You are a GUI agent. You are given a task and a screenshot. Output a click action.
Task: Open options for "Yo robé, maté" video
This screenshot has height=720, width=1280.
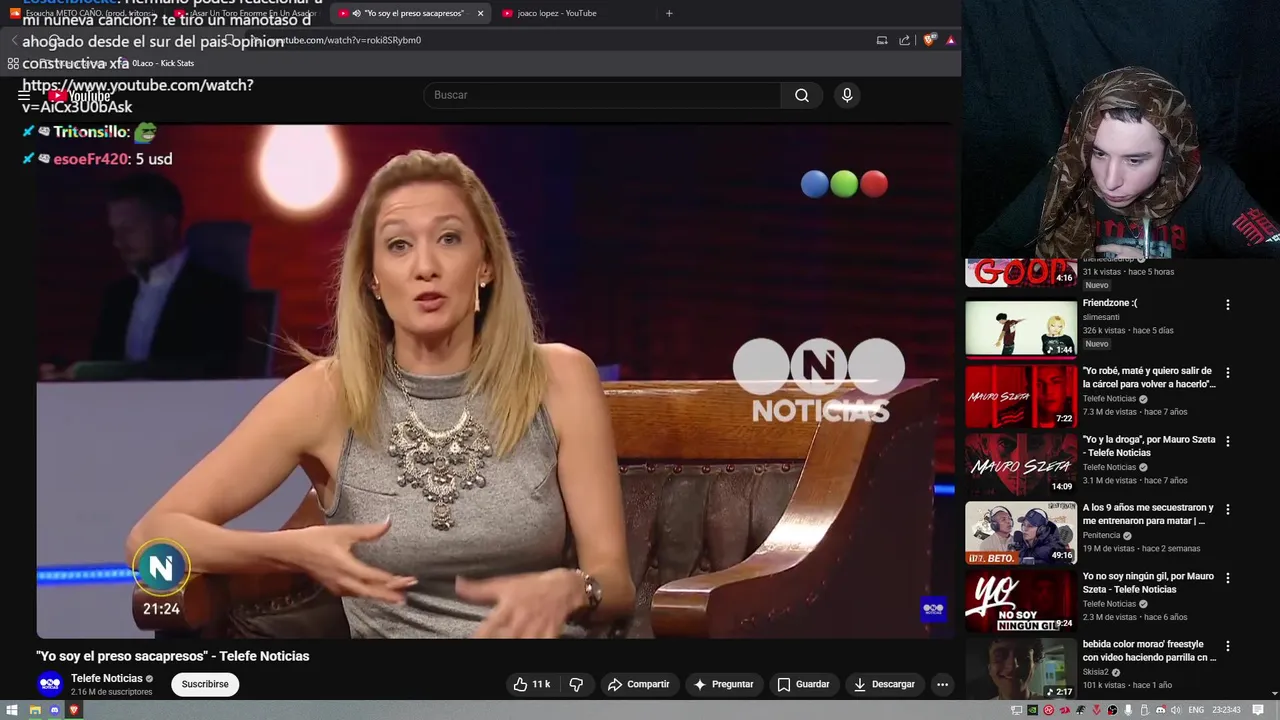point(1227,373)
